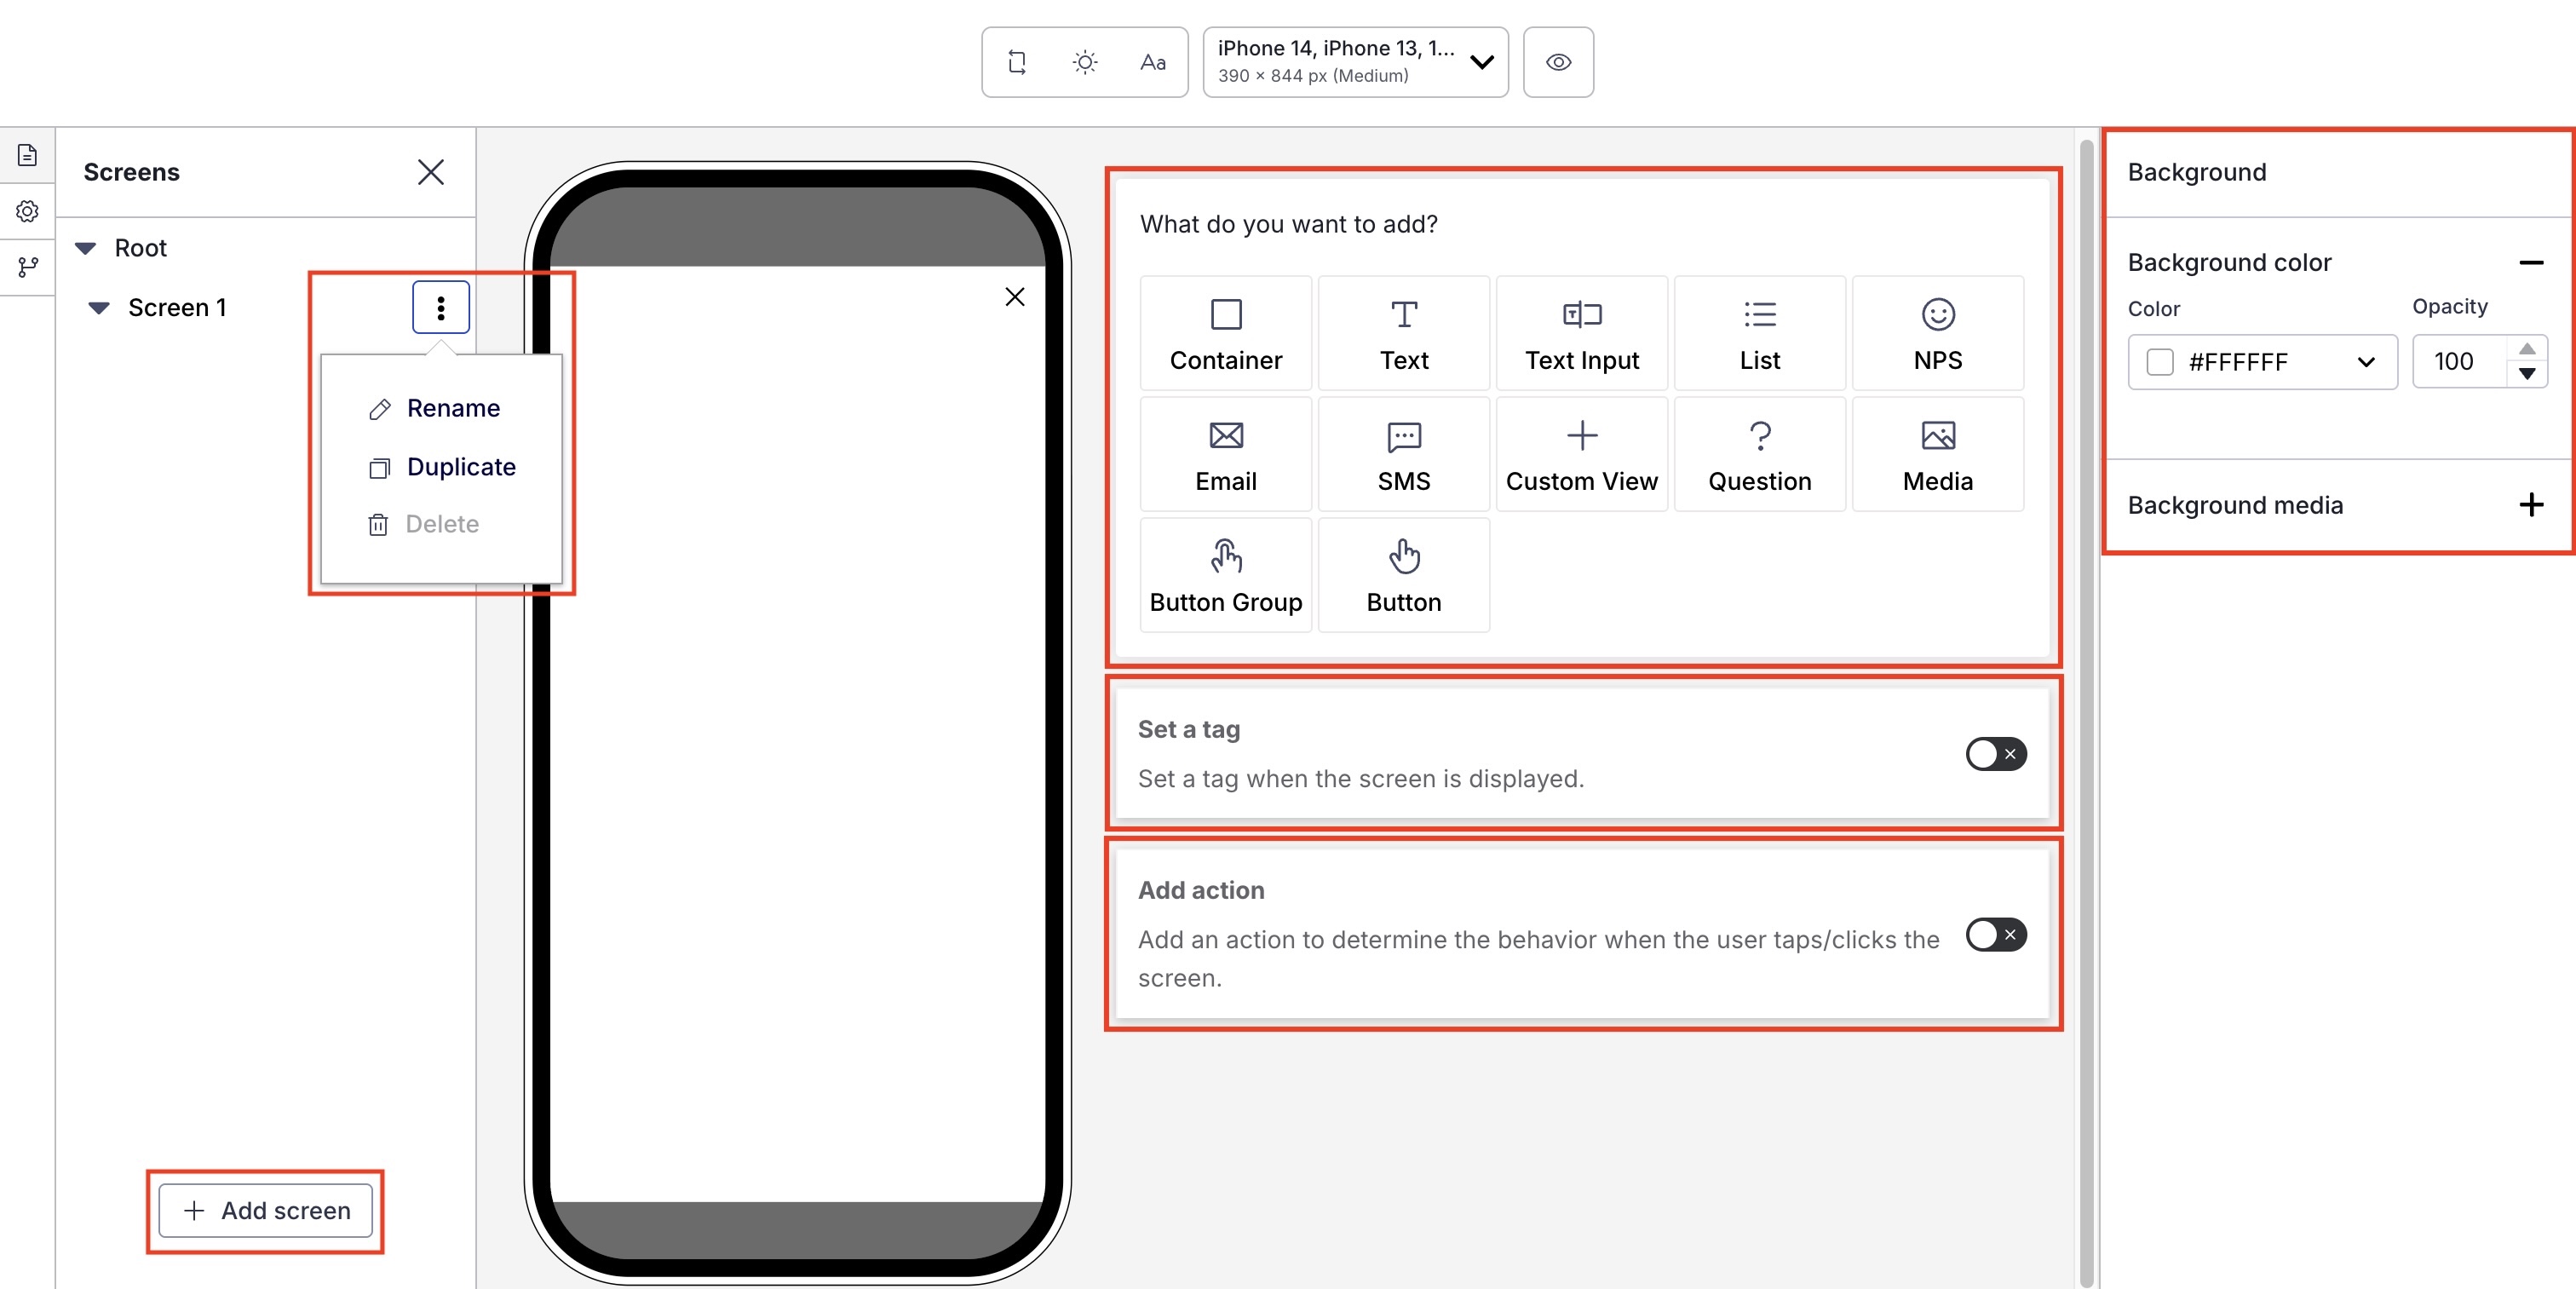Expand the Background media section
The image size is (2576, 1289).
click(x=2530, y=505)
